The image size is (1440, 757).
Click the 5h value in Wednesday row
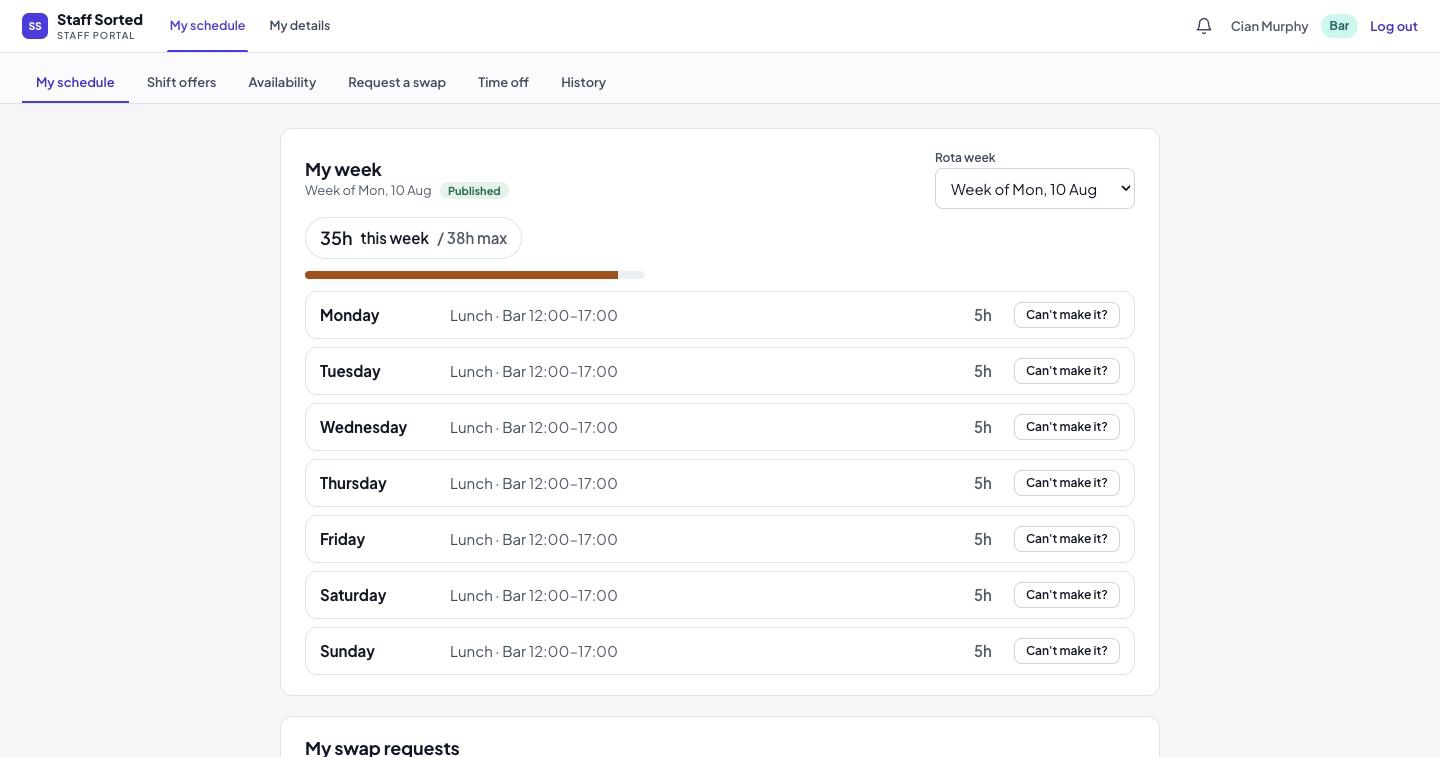983,427
